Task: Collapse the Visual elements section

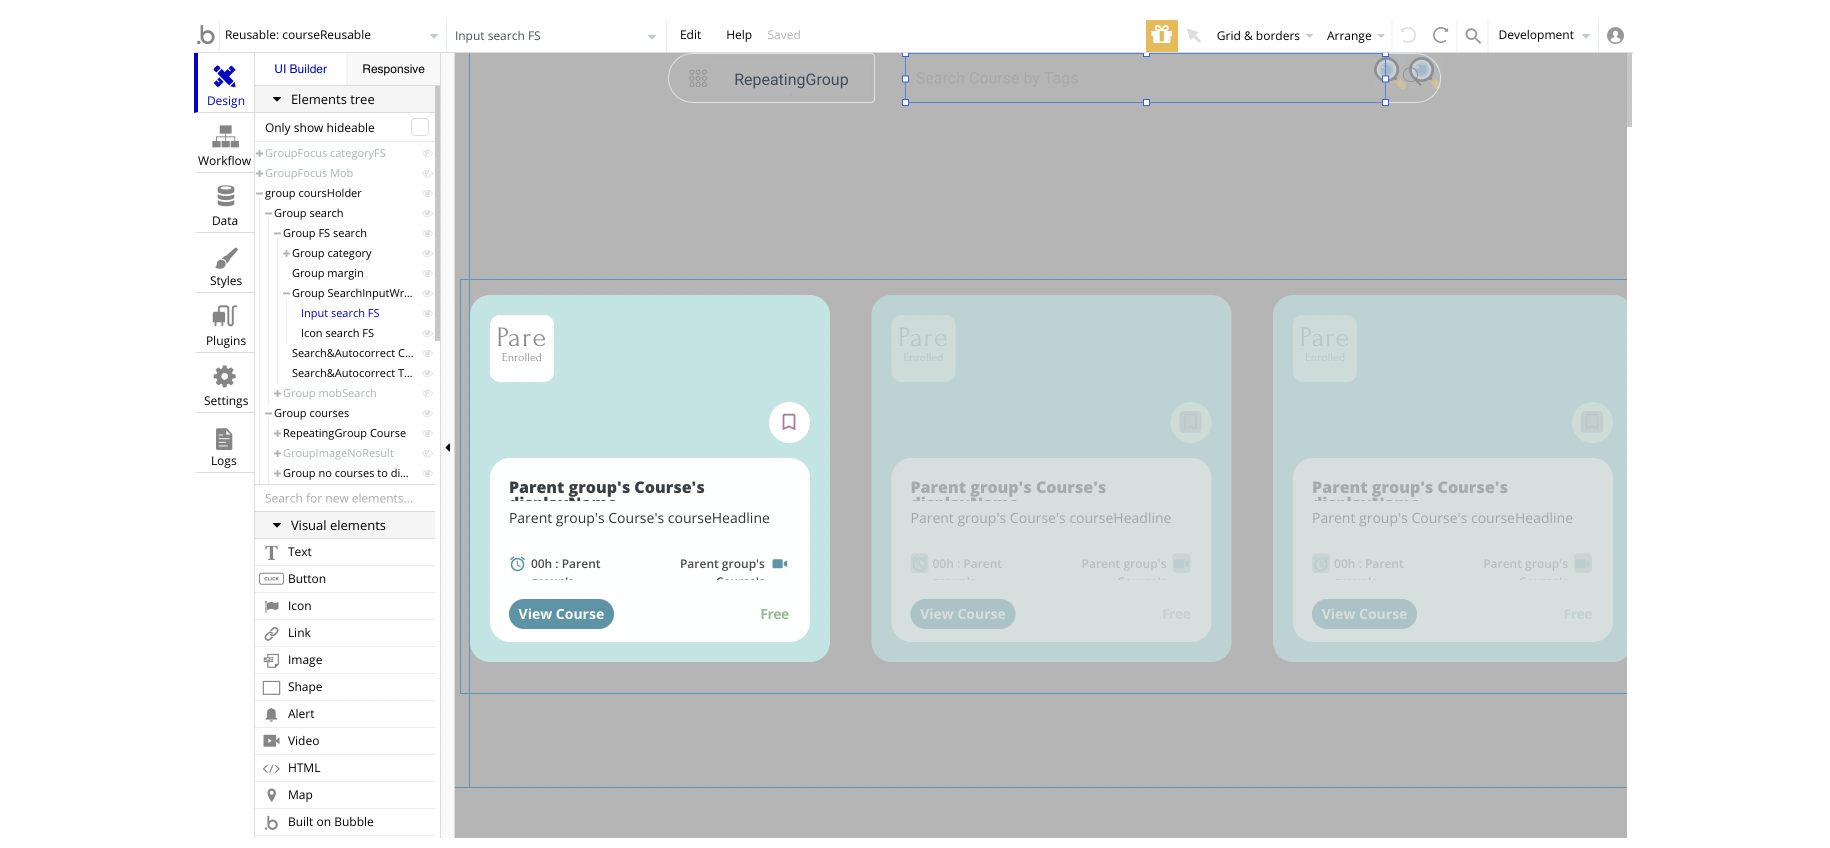Action: pos(277,525)
